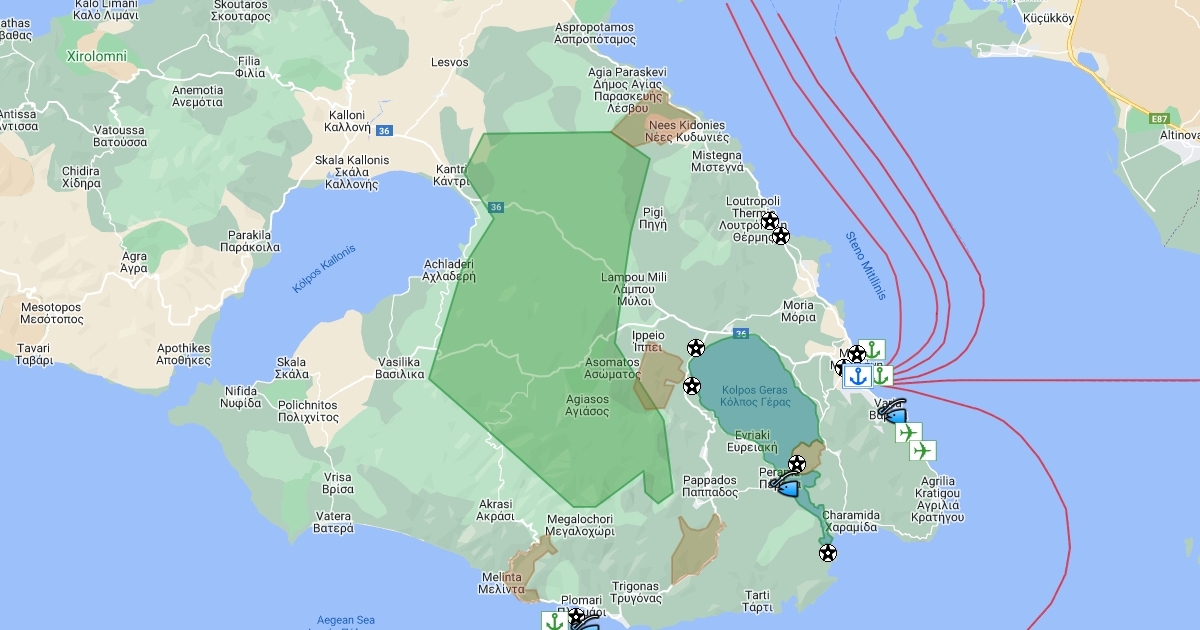Select the E87 road shield
This screenshot has height=630, width=1200.
(x=1160, y=119)
